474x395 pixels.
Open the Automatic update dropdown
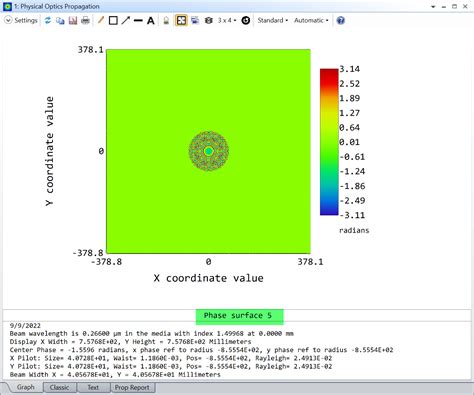coord(311,20)
